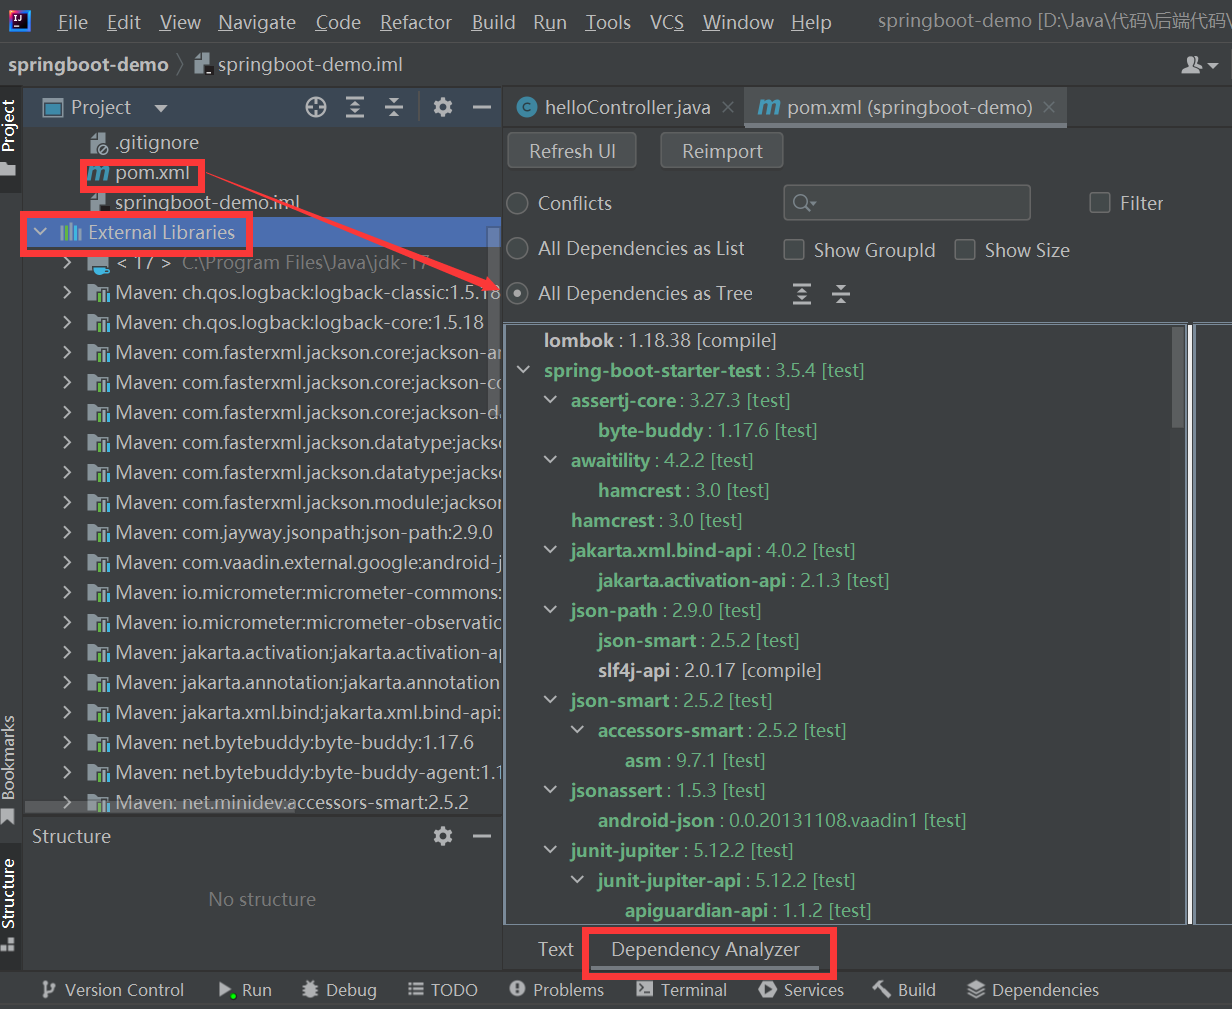
Task: Click the locate/select opened file target icon
Action: [316, 107]
